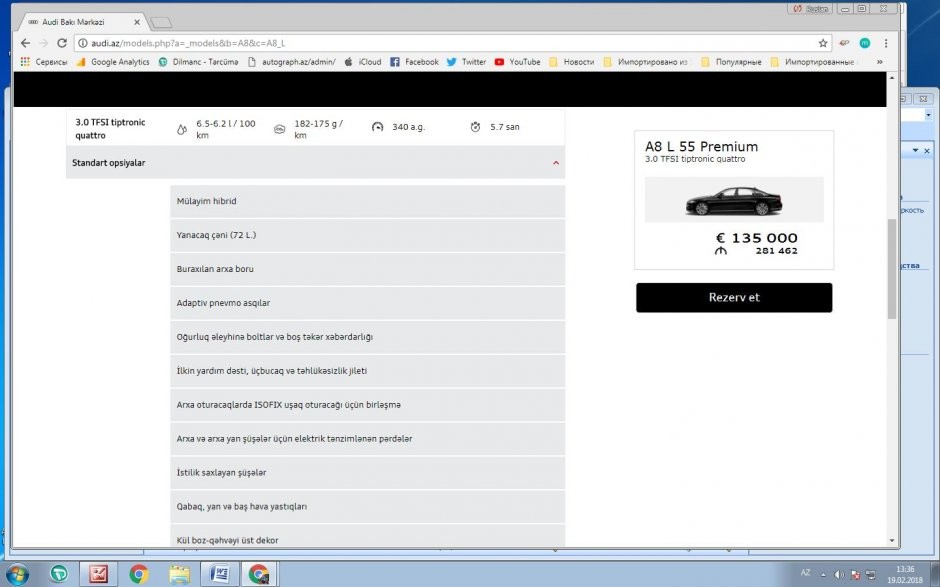Click the A8 L car thumbnail image
The width and height of the screenshot is (940, 587).
pyautogui.click(x=733, y=200)
